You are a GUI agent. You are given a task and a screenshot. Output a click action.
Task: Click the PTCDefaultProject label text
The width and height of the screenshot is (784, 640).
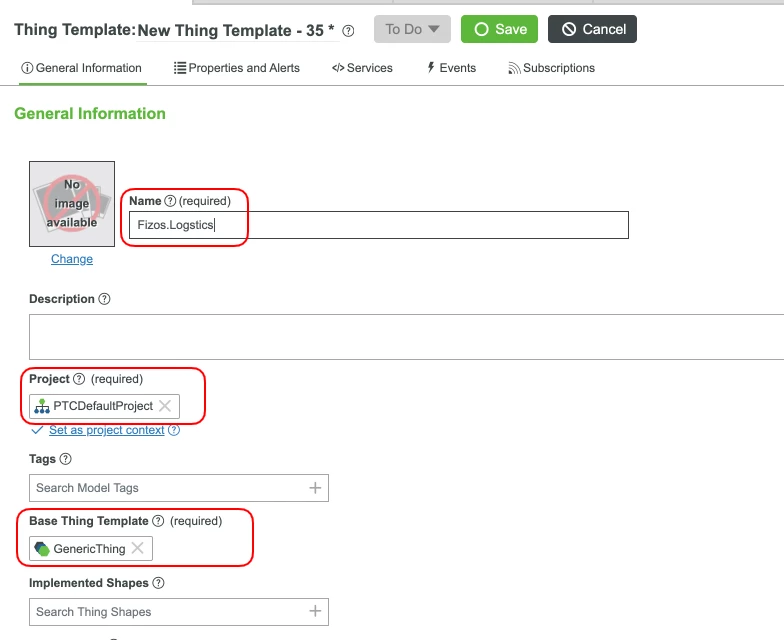coord(103,406)
